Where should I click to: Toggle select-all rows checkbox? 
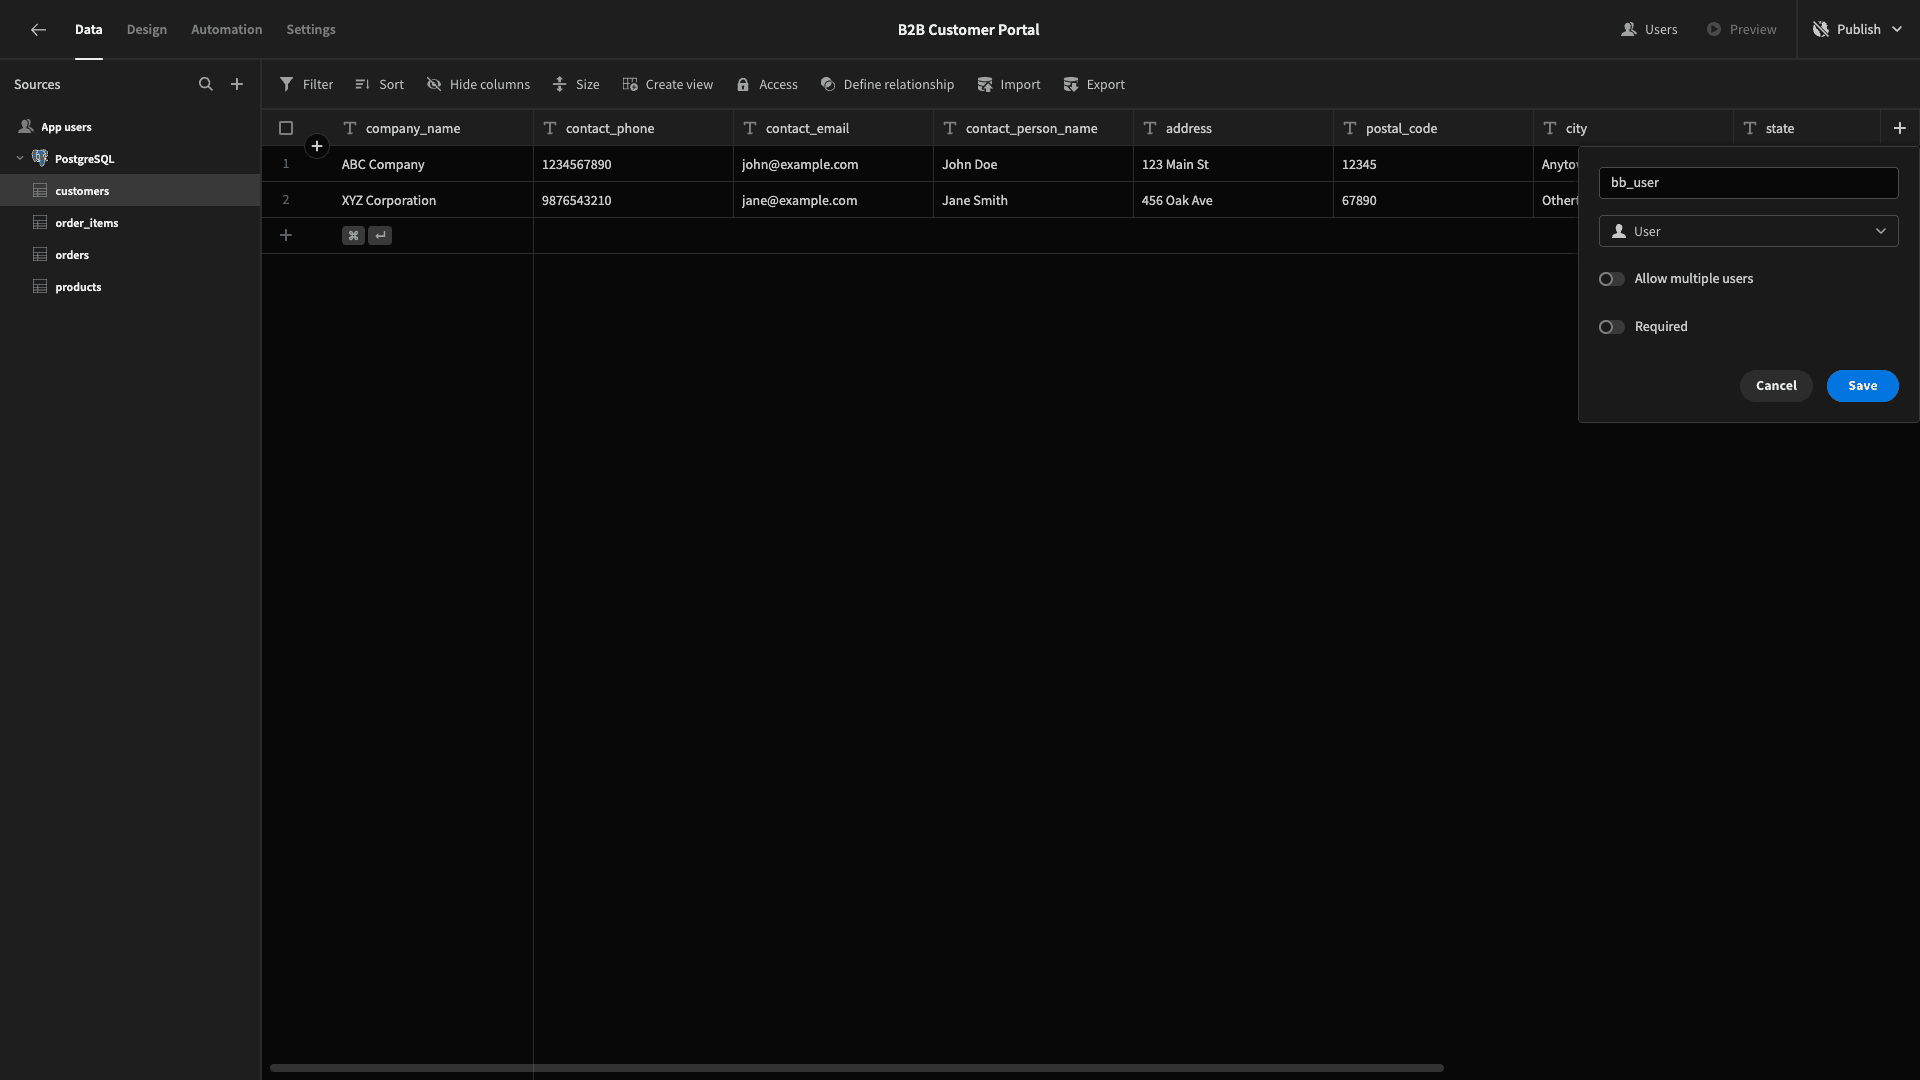[286, 128]
